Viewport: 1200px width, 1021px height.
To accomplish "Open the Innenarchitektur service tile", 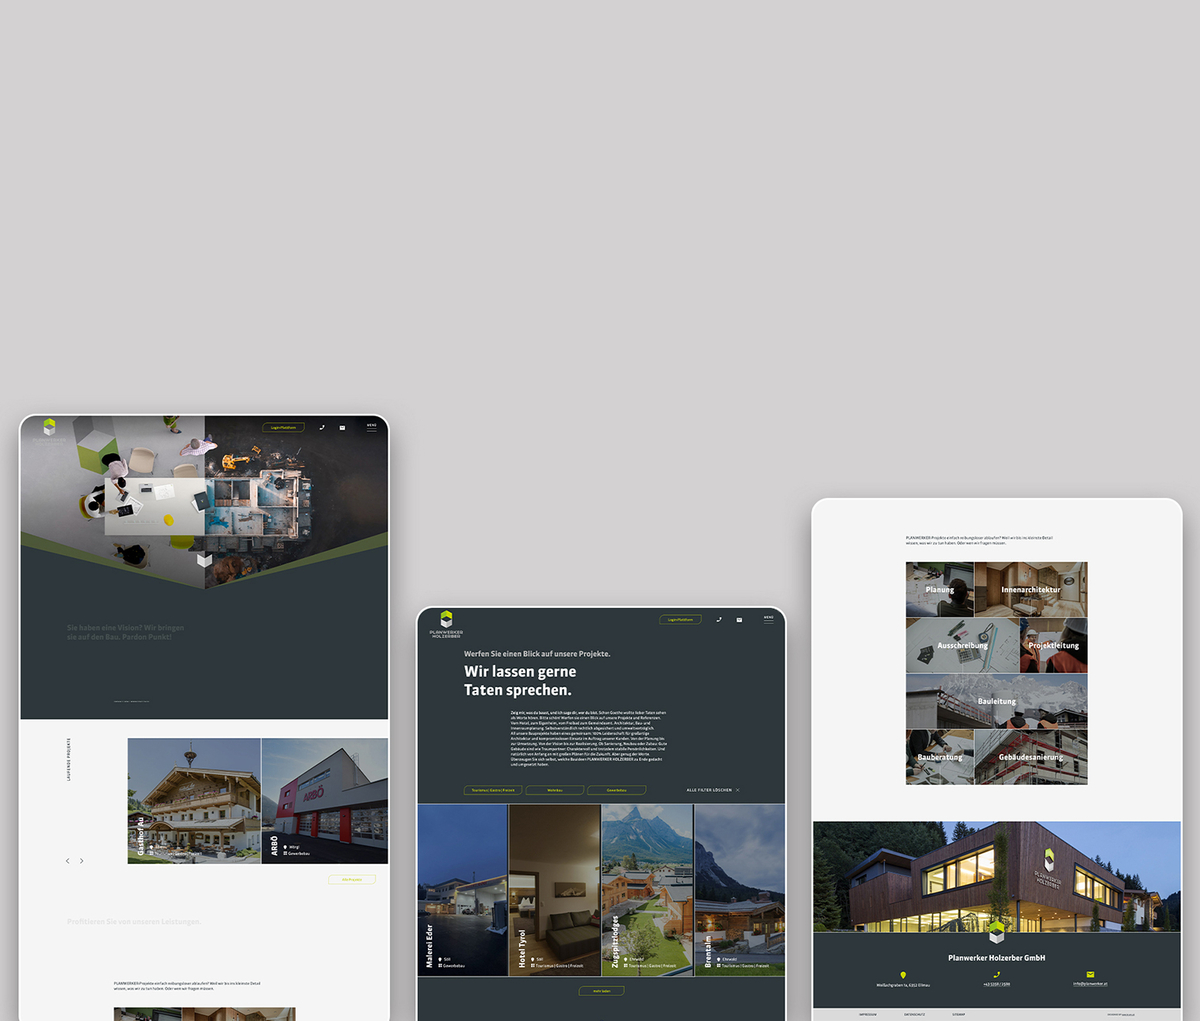I will click(x=1031, y=589).
